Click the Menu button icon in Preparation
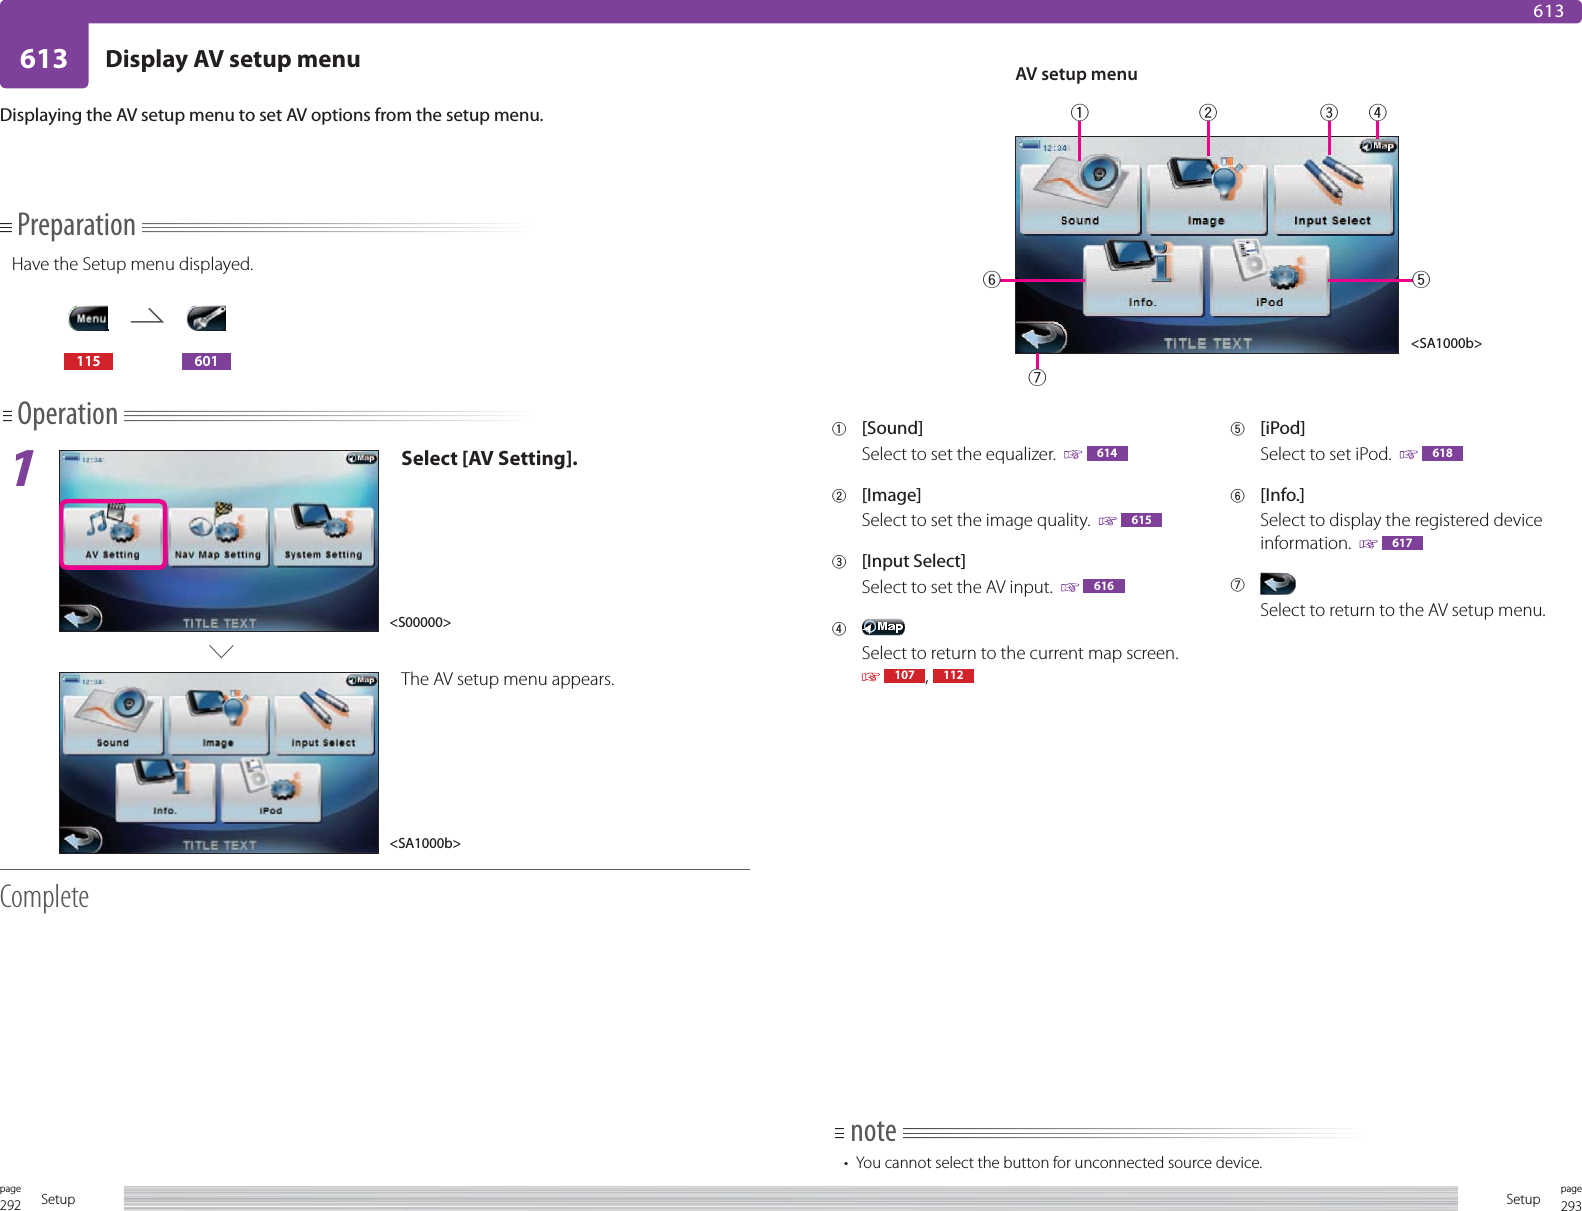Image resolution: width=1582 pixels, height=1211 pixels. point(88,318)
